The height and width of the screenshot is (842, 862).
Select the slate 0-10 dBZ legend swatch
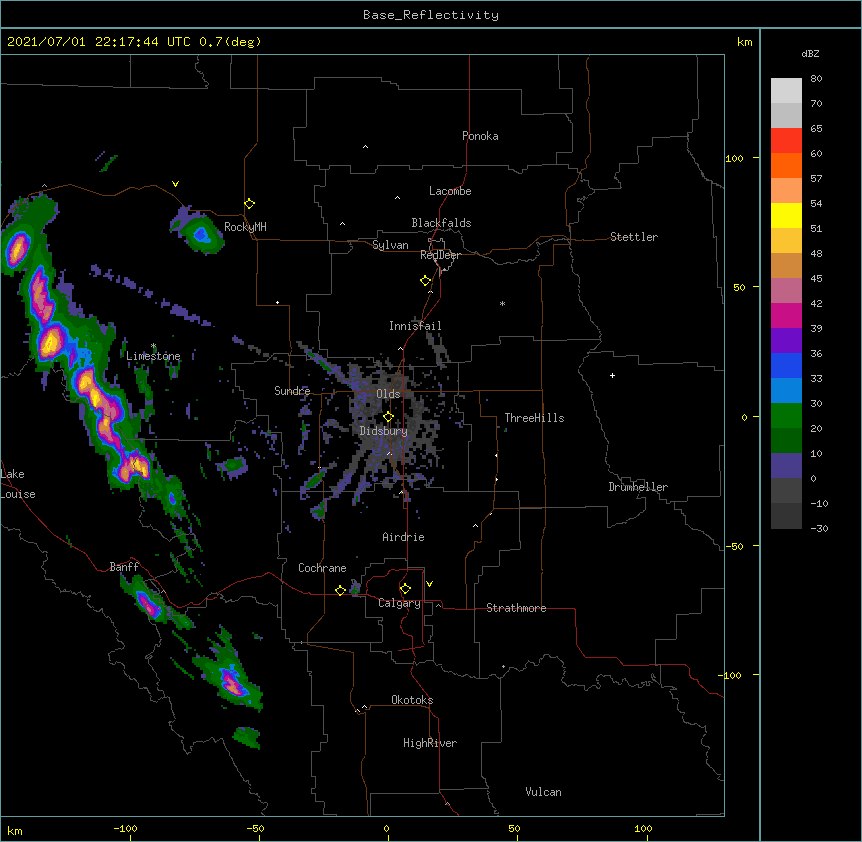click(786, 466)
